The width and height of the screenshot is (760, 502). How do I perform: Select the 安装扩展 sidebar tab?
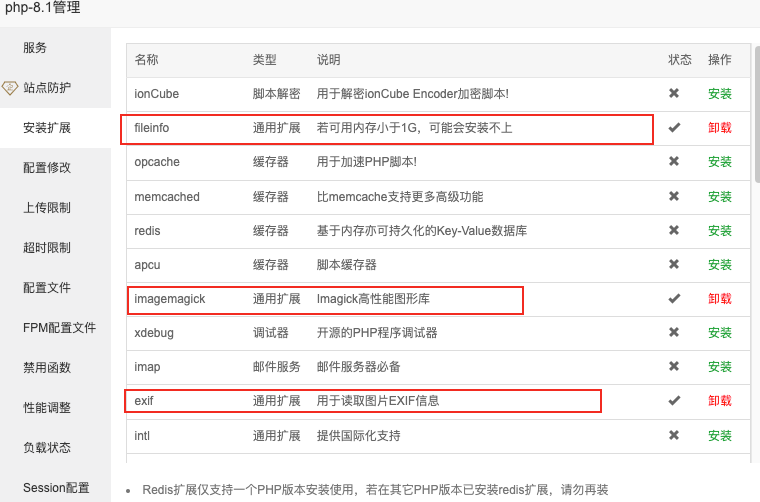pos(55,128)
